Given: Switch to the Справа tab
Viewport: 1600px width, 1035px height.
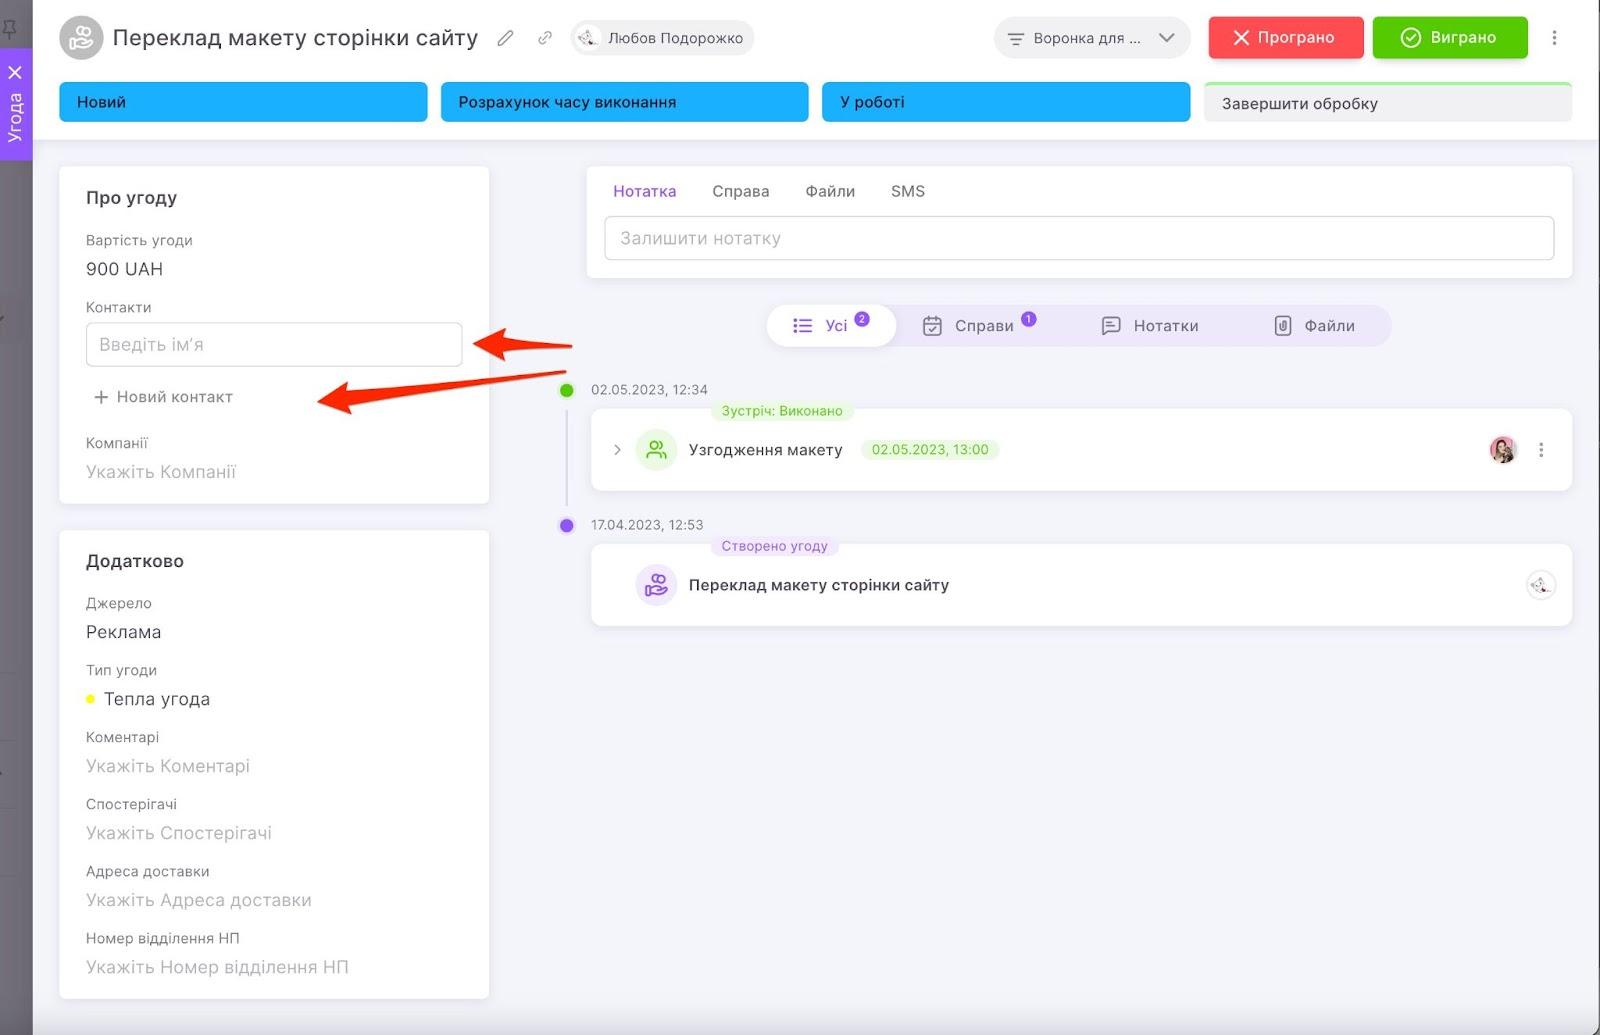Looking at the screenshot, I should click(741, 191).
